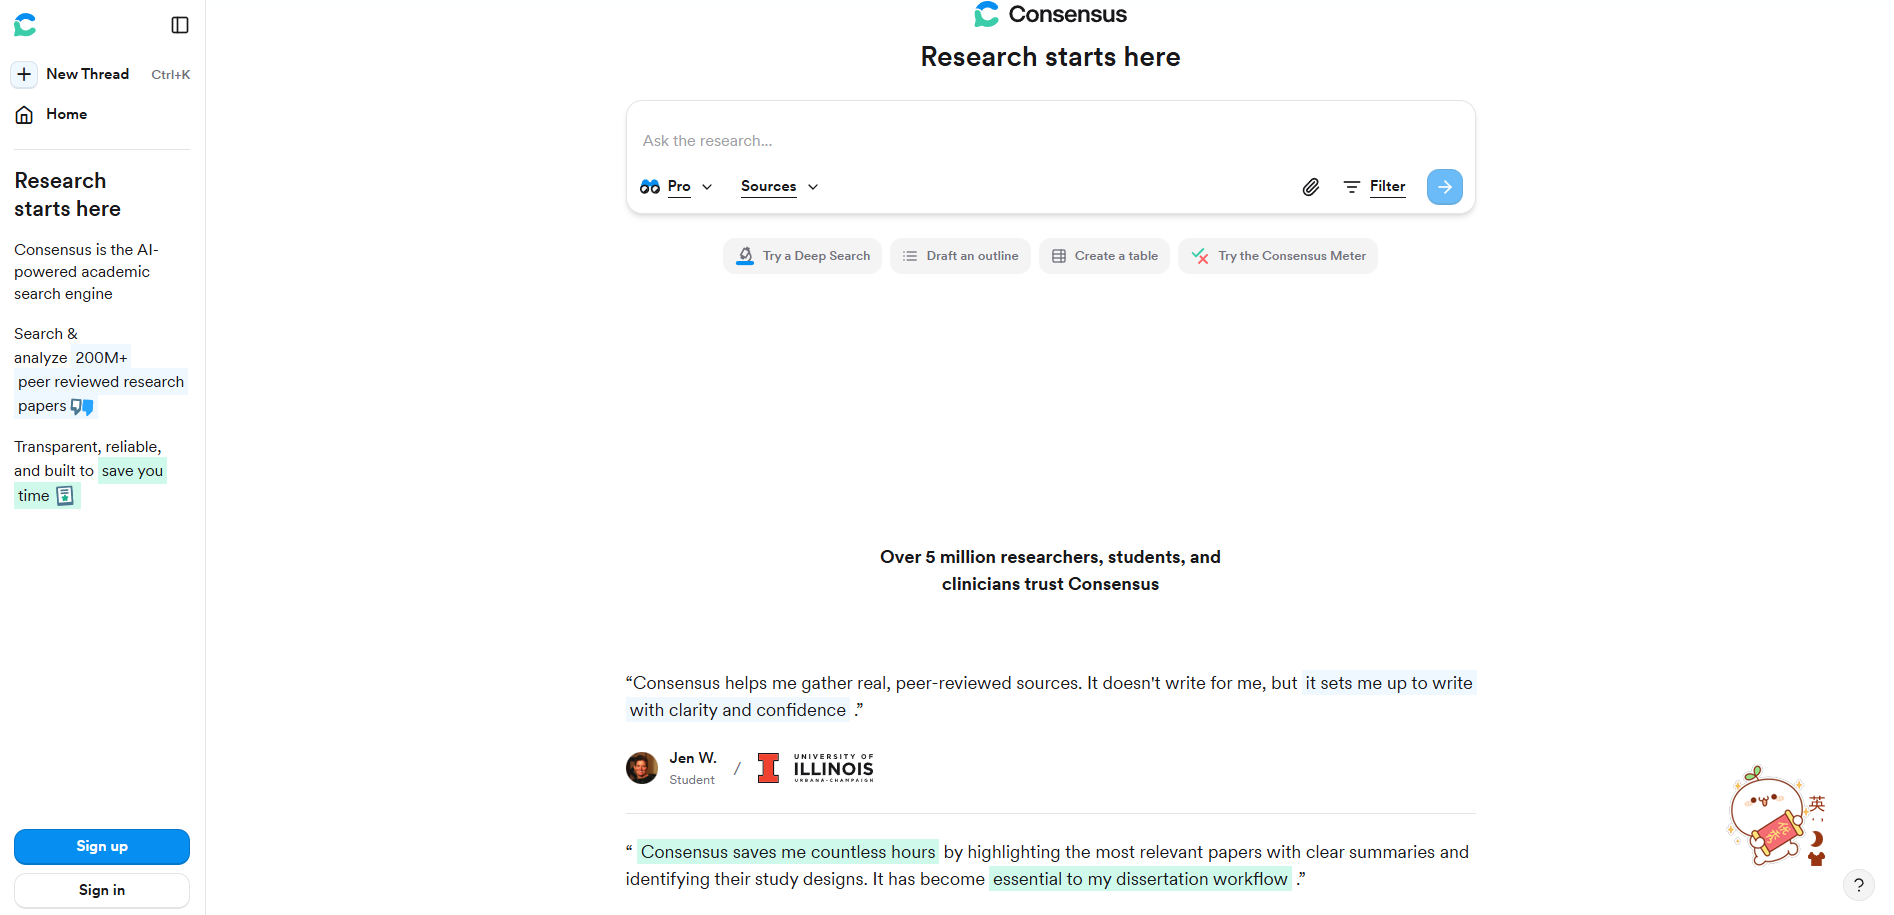Click the Consensus logo in the sidebar
The image size is (1894, 915).
click(x=25, y=25)
